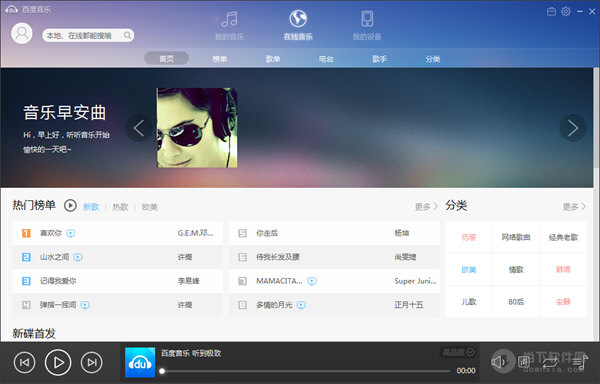600x384 pixels.
Task: Show next banner with right arrow
Action: click(573, 128)
